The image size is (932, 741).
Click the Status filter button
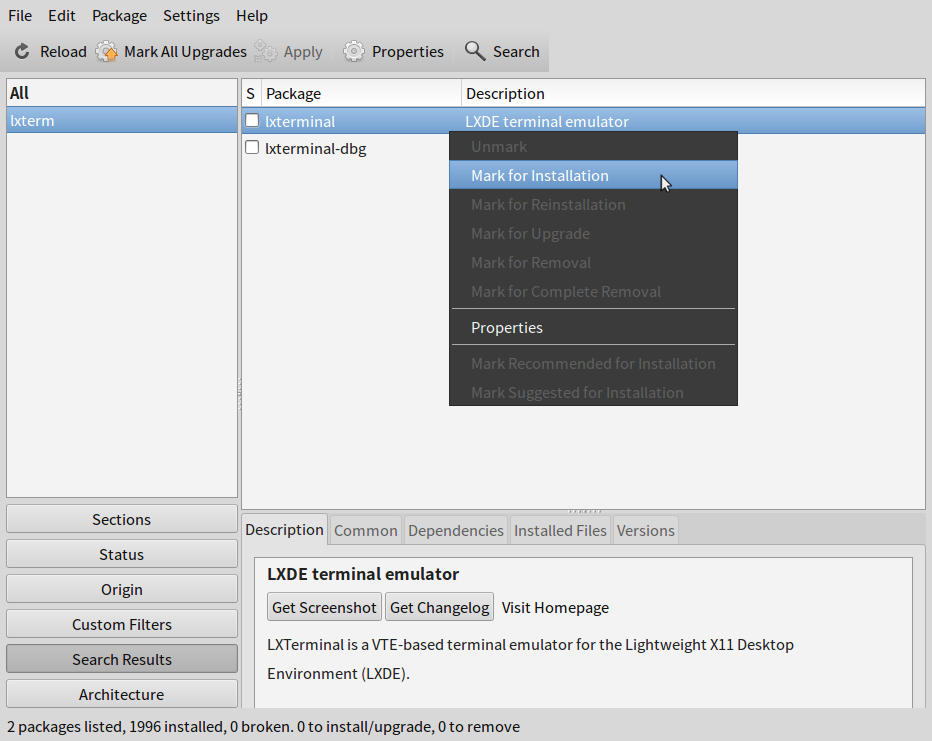click(122, 554)
